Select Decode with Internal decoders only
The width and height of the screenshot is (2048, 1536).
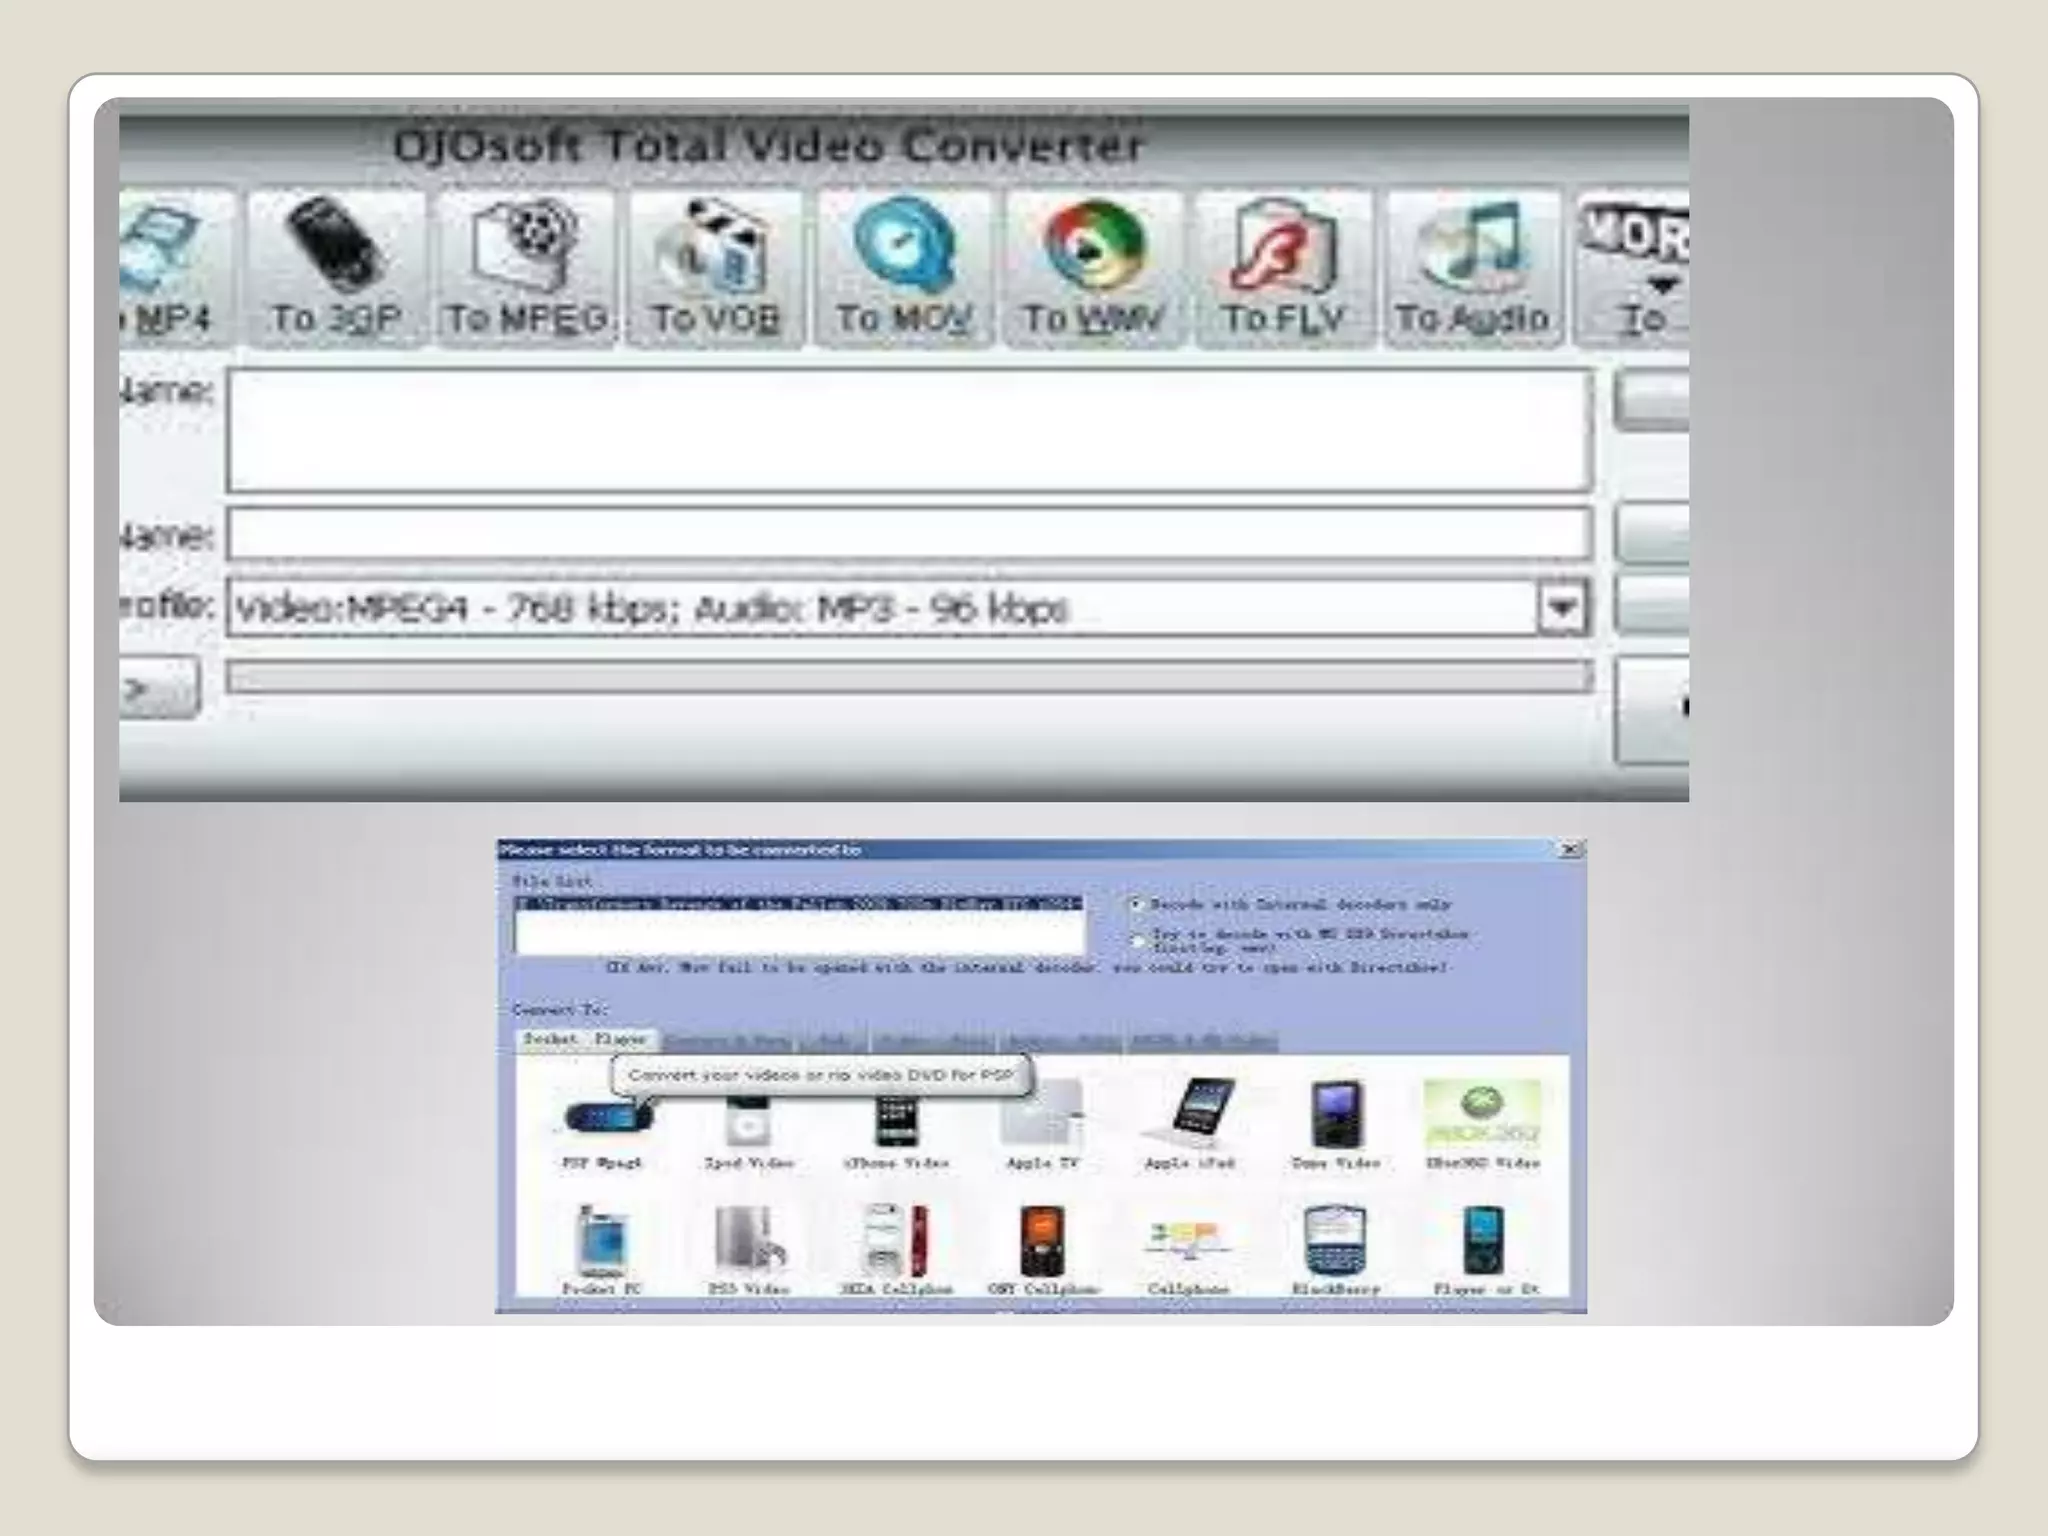(1136, 904)
